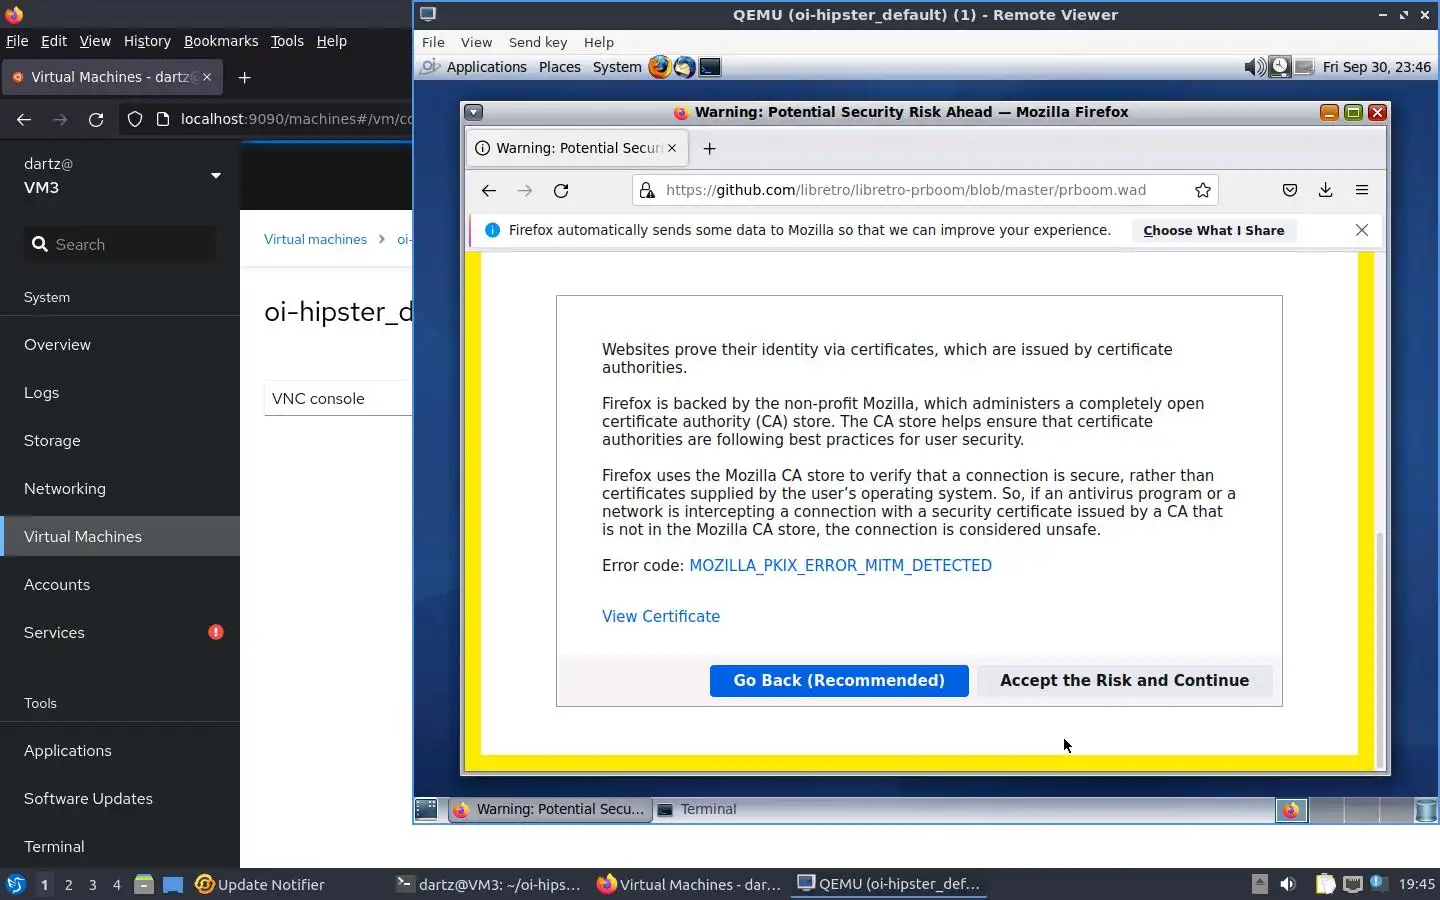Viewport: 1440px width, 900px height.
Task: Click the network status icon in guest panel
Action: (x=1304, y=67)
